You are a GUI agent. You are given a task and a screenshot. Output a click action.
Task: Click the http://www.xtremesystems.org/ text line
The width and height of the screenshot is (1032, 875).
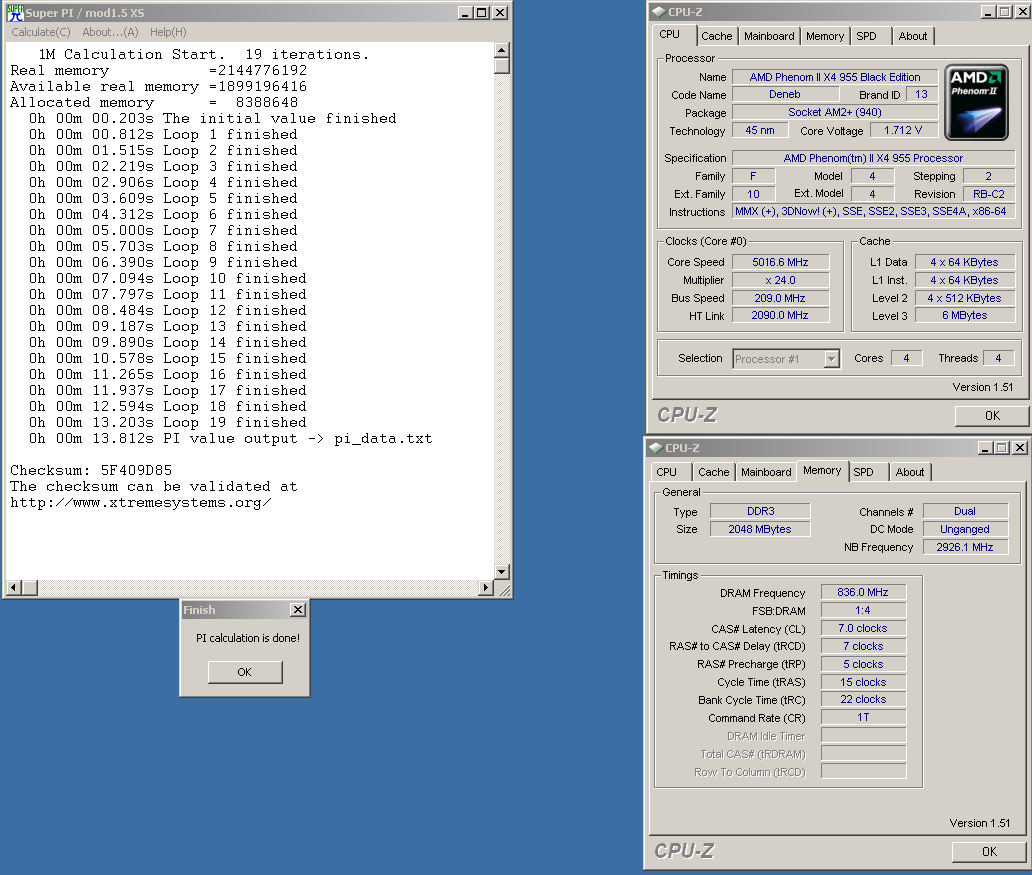(141, 502)
